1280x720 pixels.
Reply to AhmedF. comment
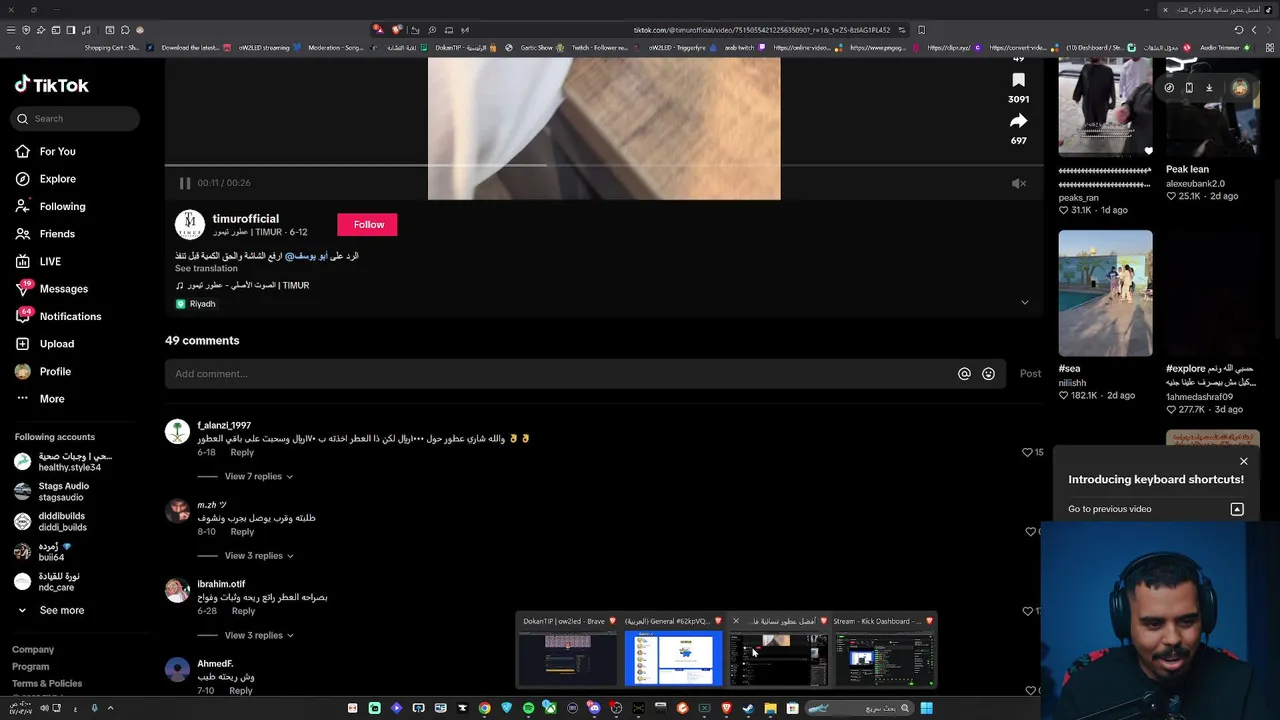[241, 690]
